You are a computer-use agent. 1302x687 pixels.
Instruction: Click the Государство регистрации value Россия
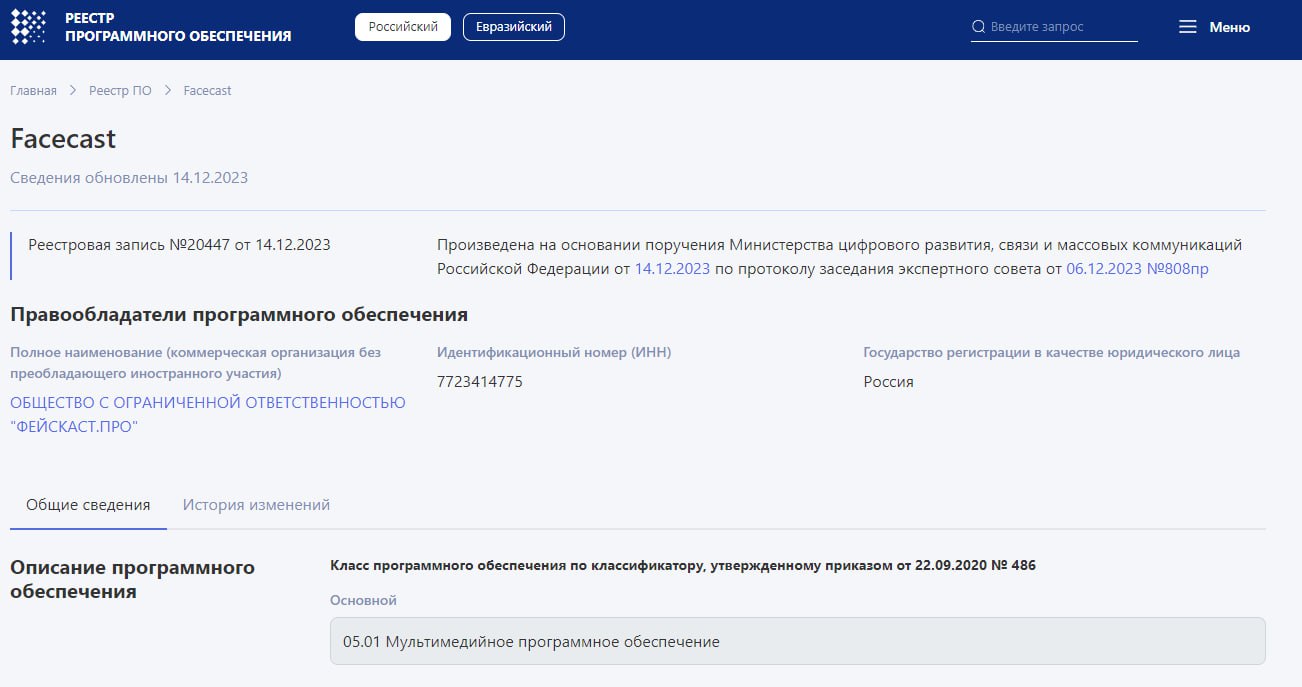click(x=887, y=381)
